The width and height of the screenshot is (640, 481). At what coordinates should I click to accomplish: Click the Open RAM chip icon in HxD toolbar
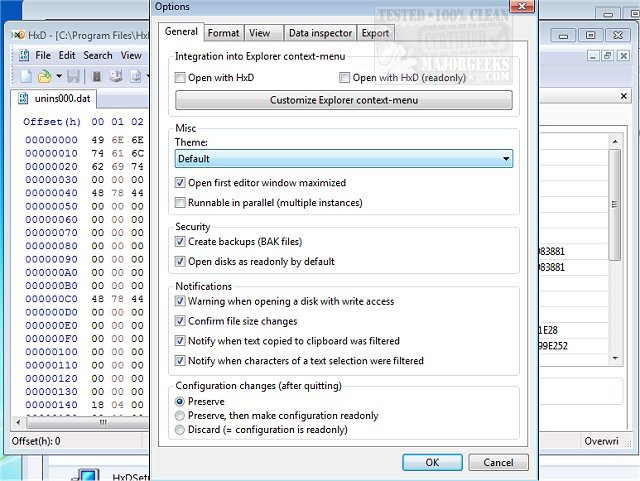96,76
